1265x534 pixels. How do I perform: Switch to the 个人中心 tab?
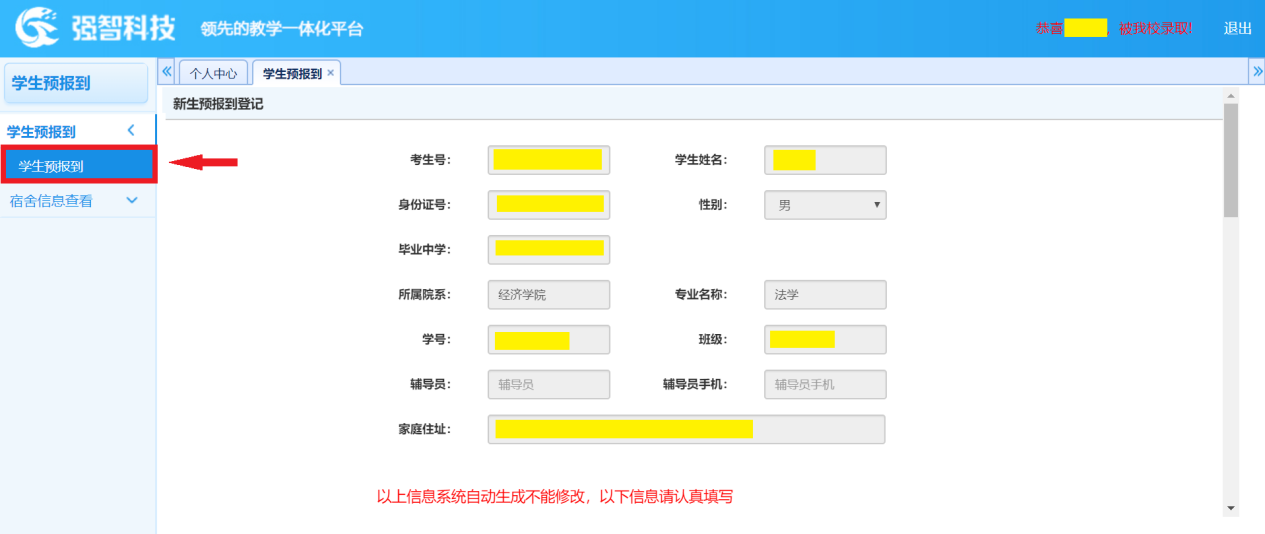point(214,74)
